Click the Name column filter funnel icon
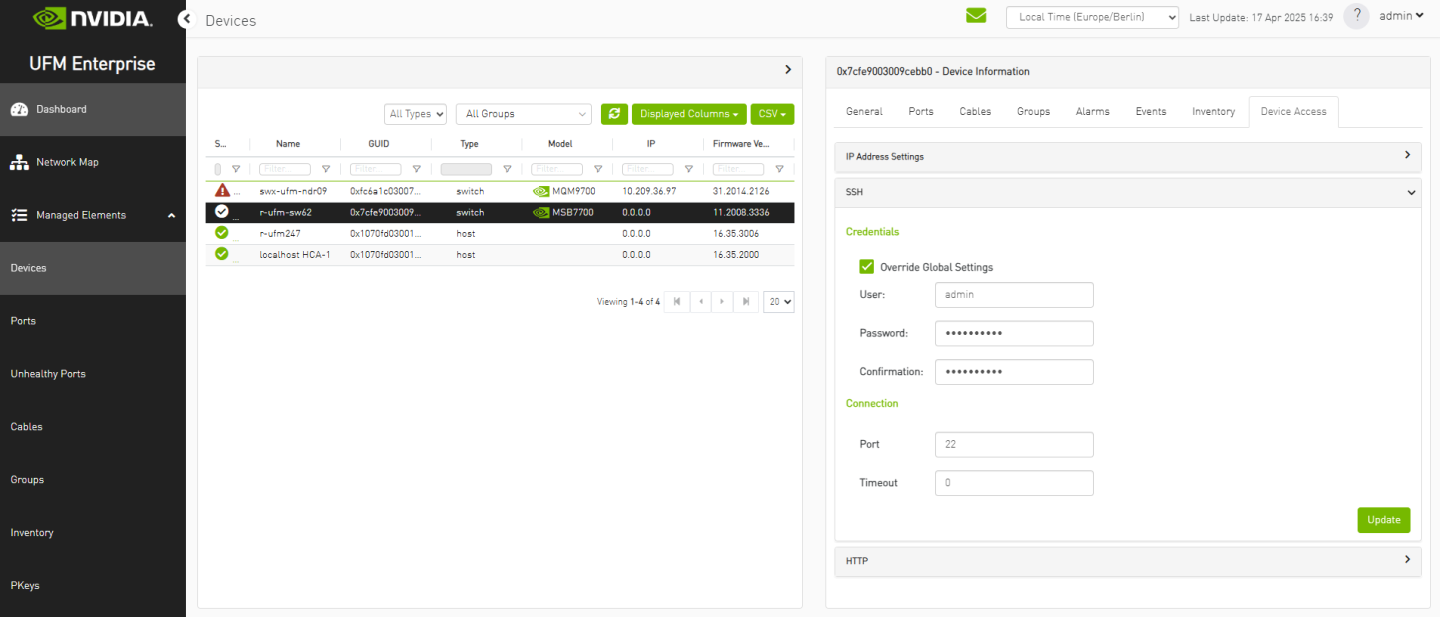The image size is (1440, 617). tap(325, 169)
